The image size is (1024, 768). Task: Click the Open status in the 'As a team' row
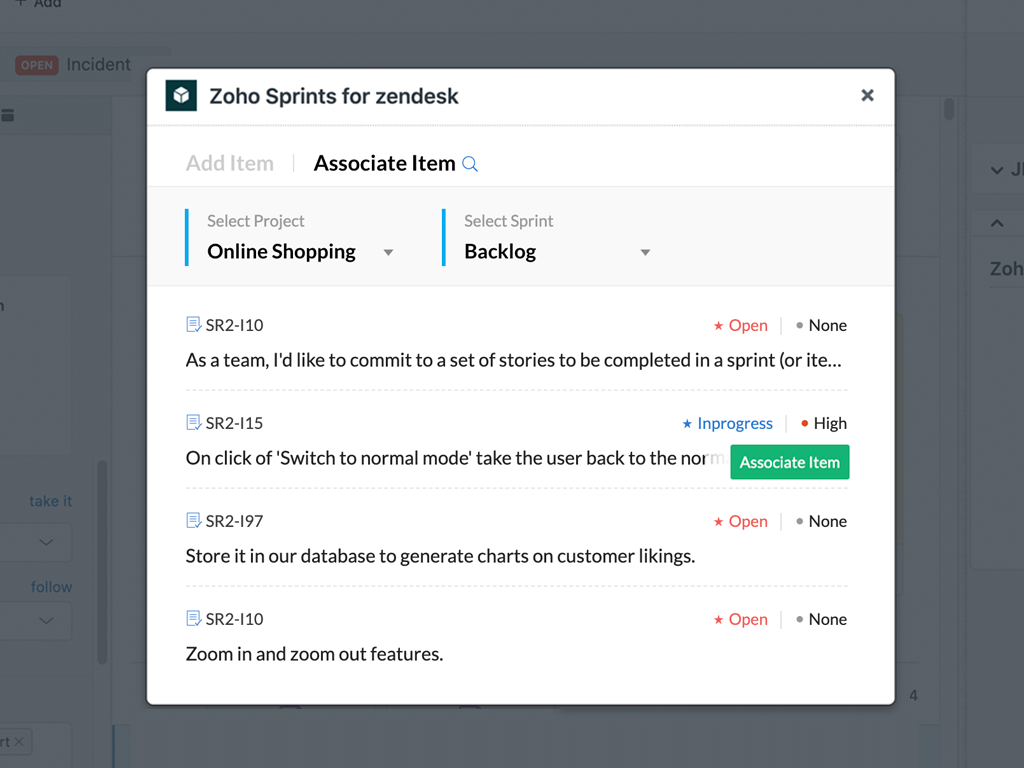[741, 325]
